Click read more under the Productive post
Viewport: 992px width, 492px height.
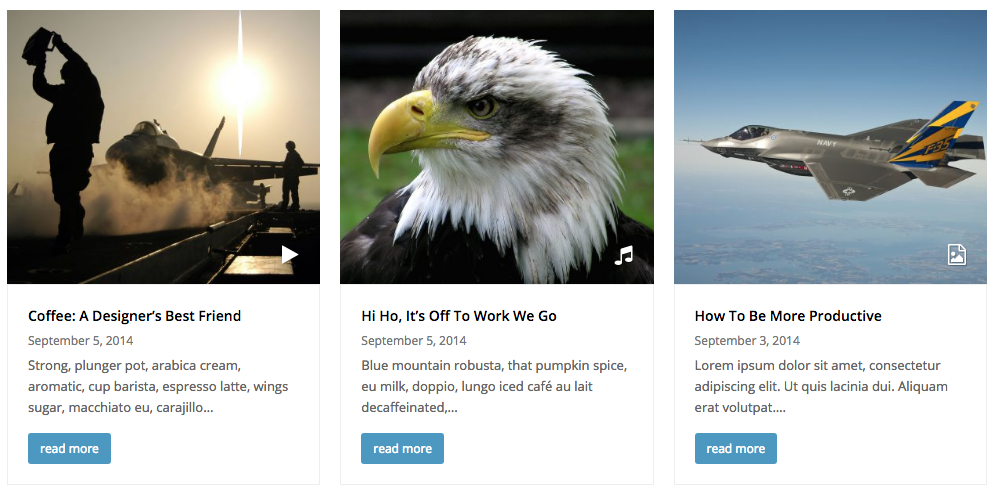click(x=736, y=448)
